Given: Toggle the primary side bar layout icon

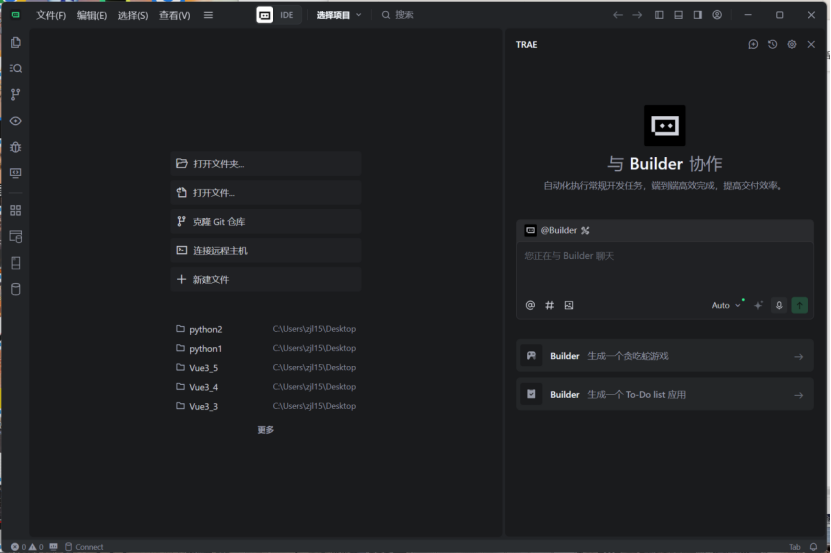Looking at the screenshot, I should click(659, 15).
